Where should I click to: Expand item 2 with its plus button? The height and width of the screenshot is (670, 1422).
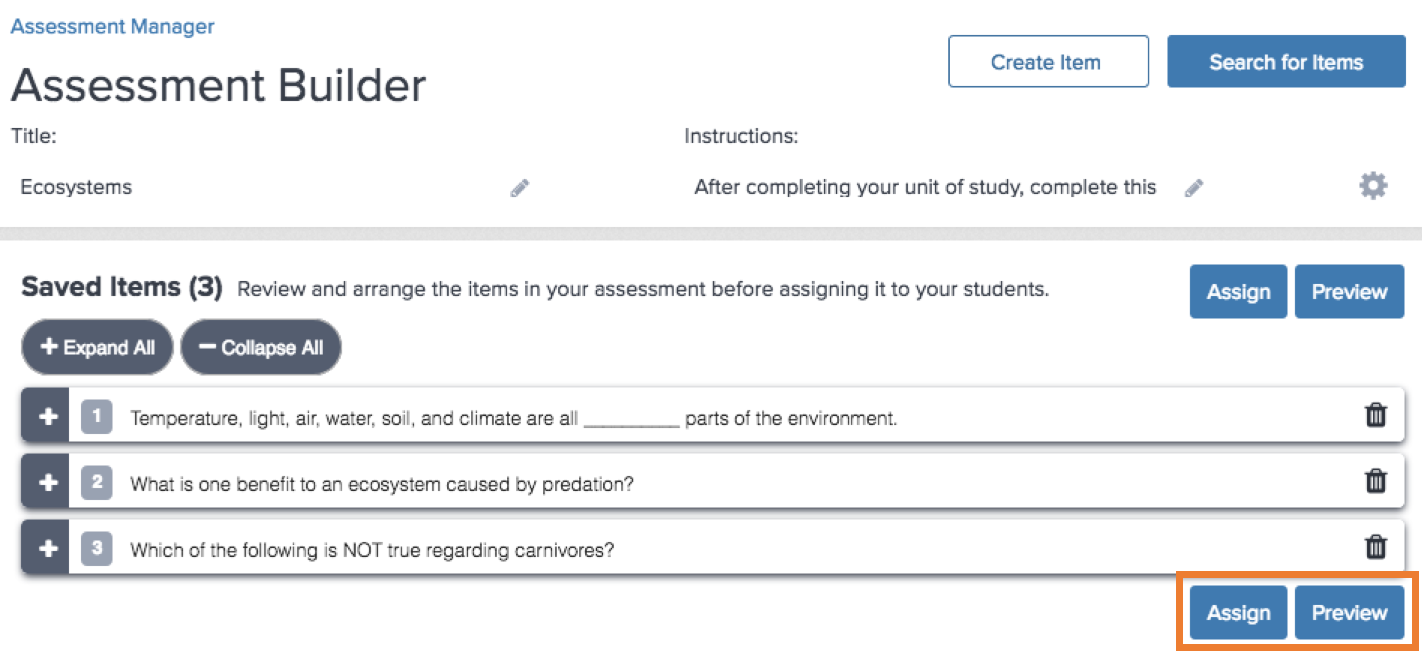coord(46,483)
